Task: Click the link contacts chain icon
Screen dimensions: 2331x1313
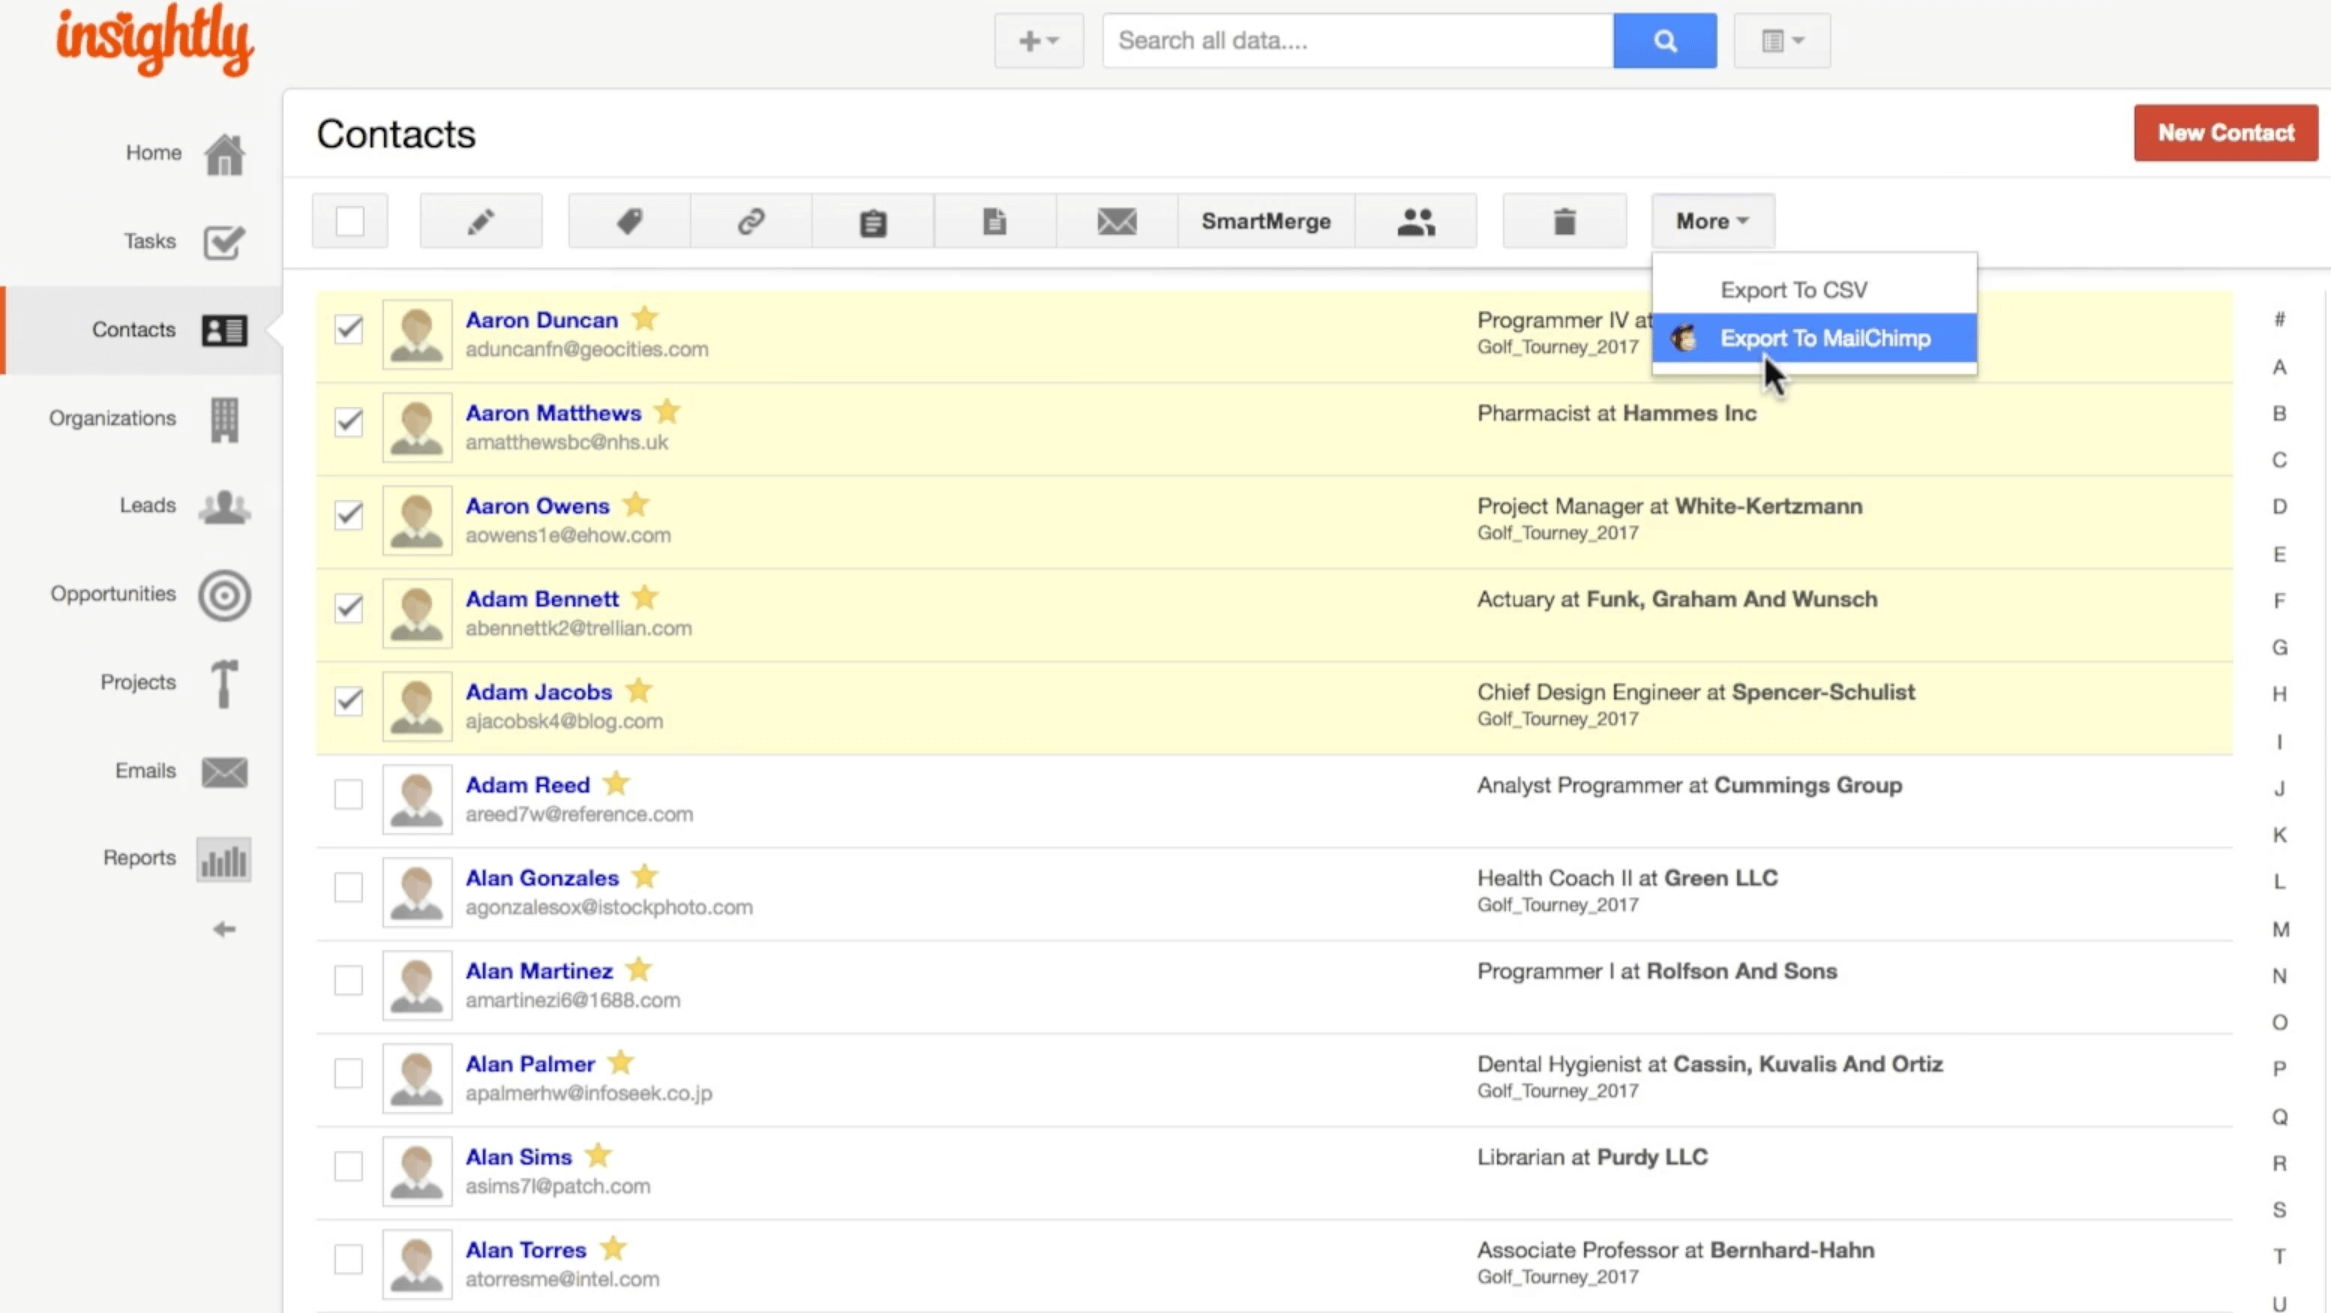Action: [x=750, y=220]
